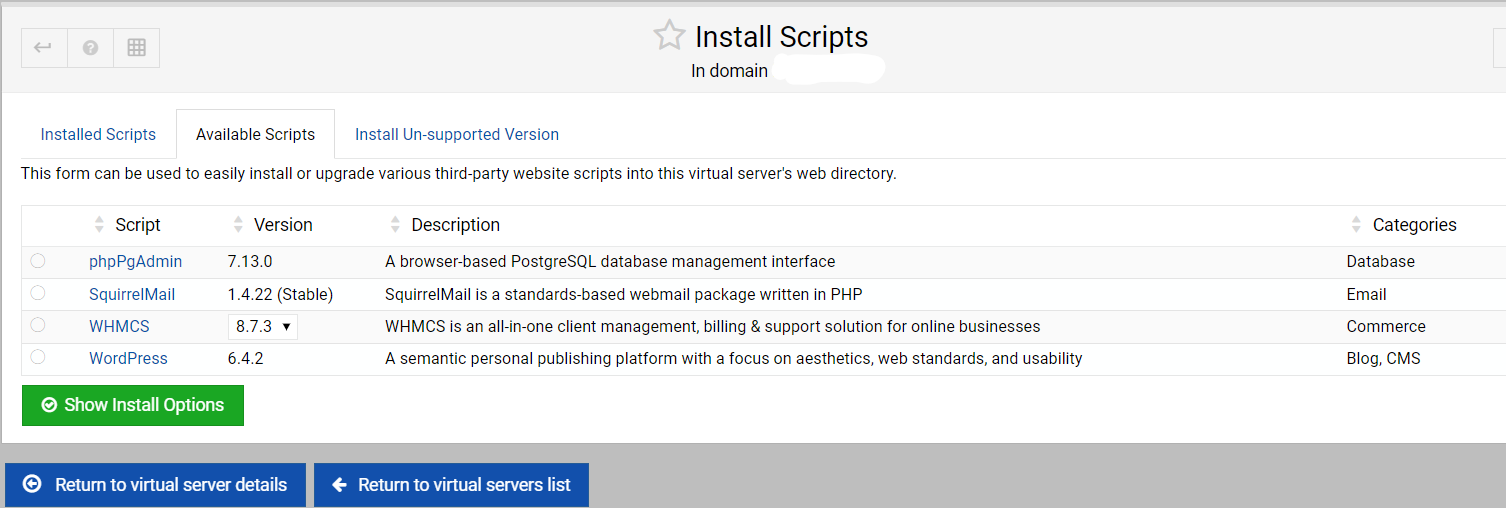
Task: Click the semantic personal publishing platform description
Action: (734, 358)
